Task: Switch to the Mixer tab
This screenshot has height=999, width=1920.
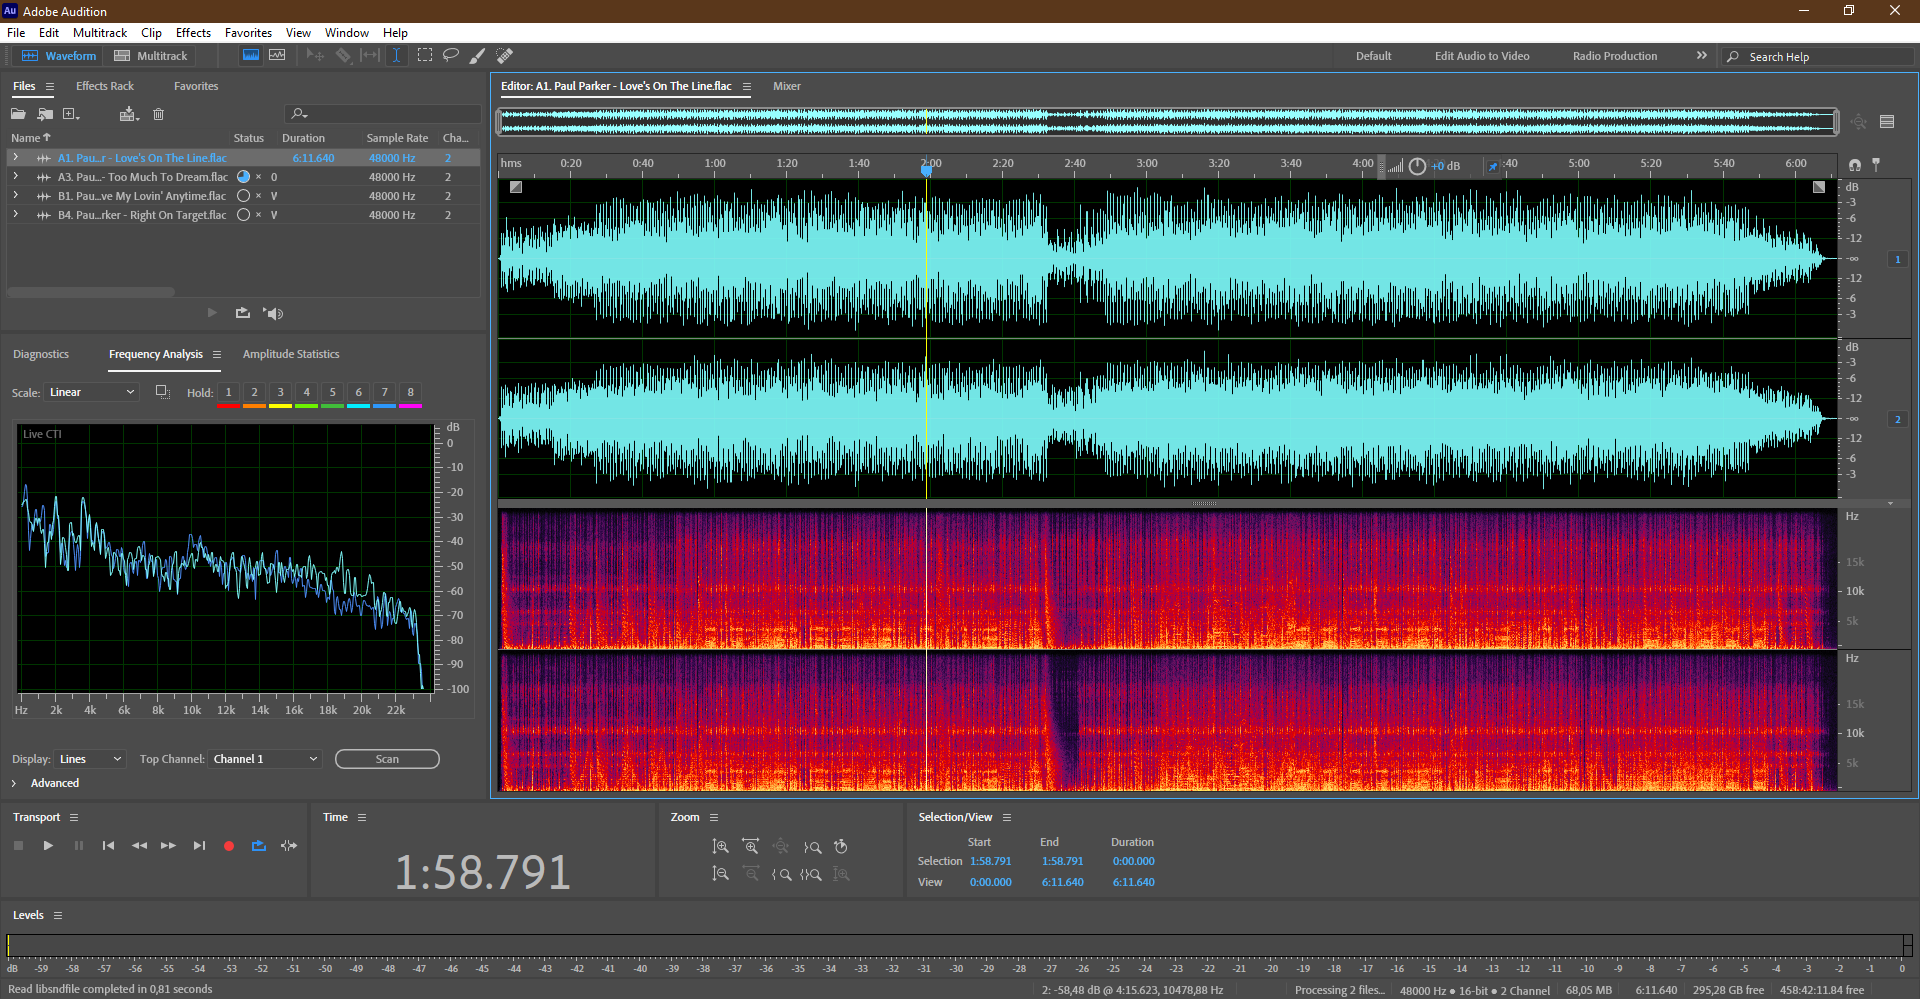Action: (x=787, y=86)
